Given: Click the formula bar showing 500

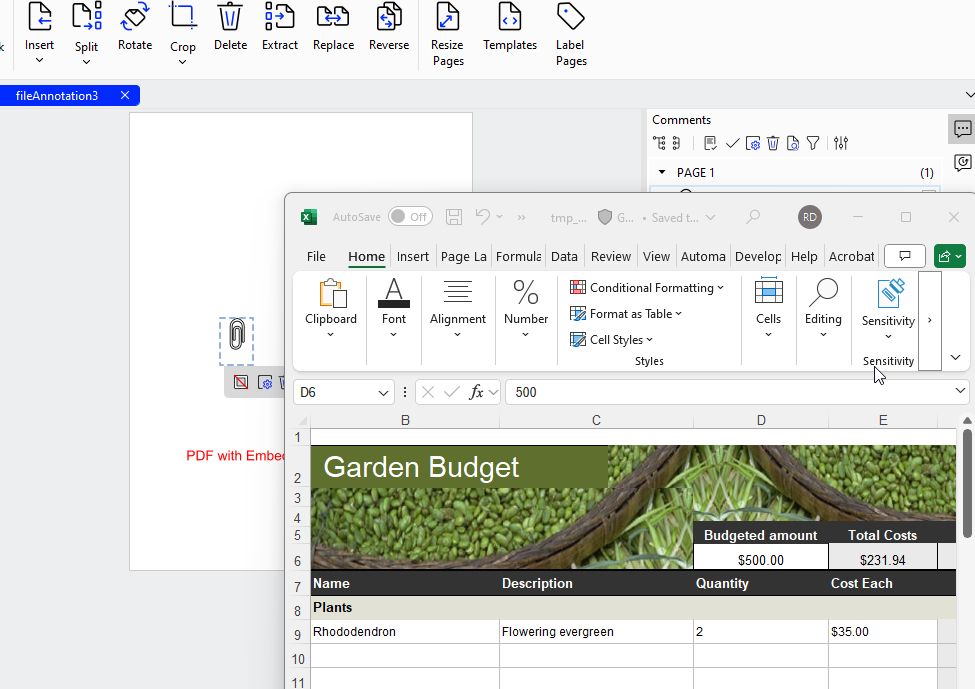Looking at the screenshot, I should tap(730, 393).
